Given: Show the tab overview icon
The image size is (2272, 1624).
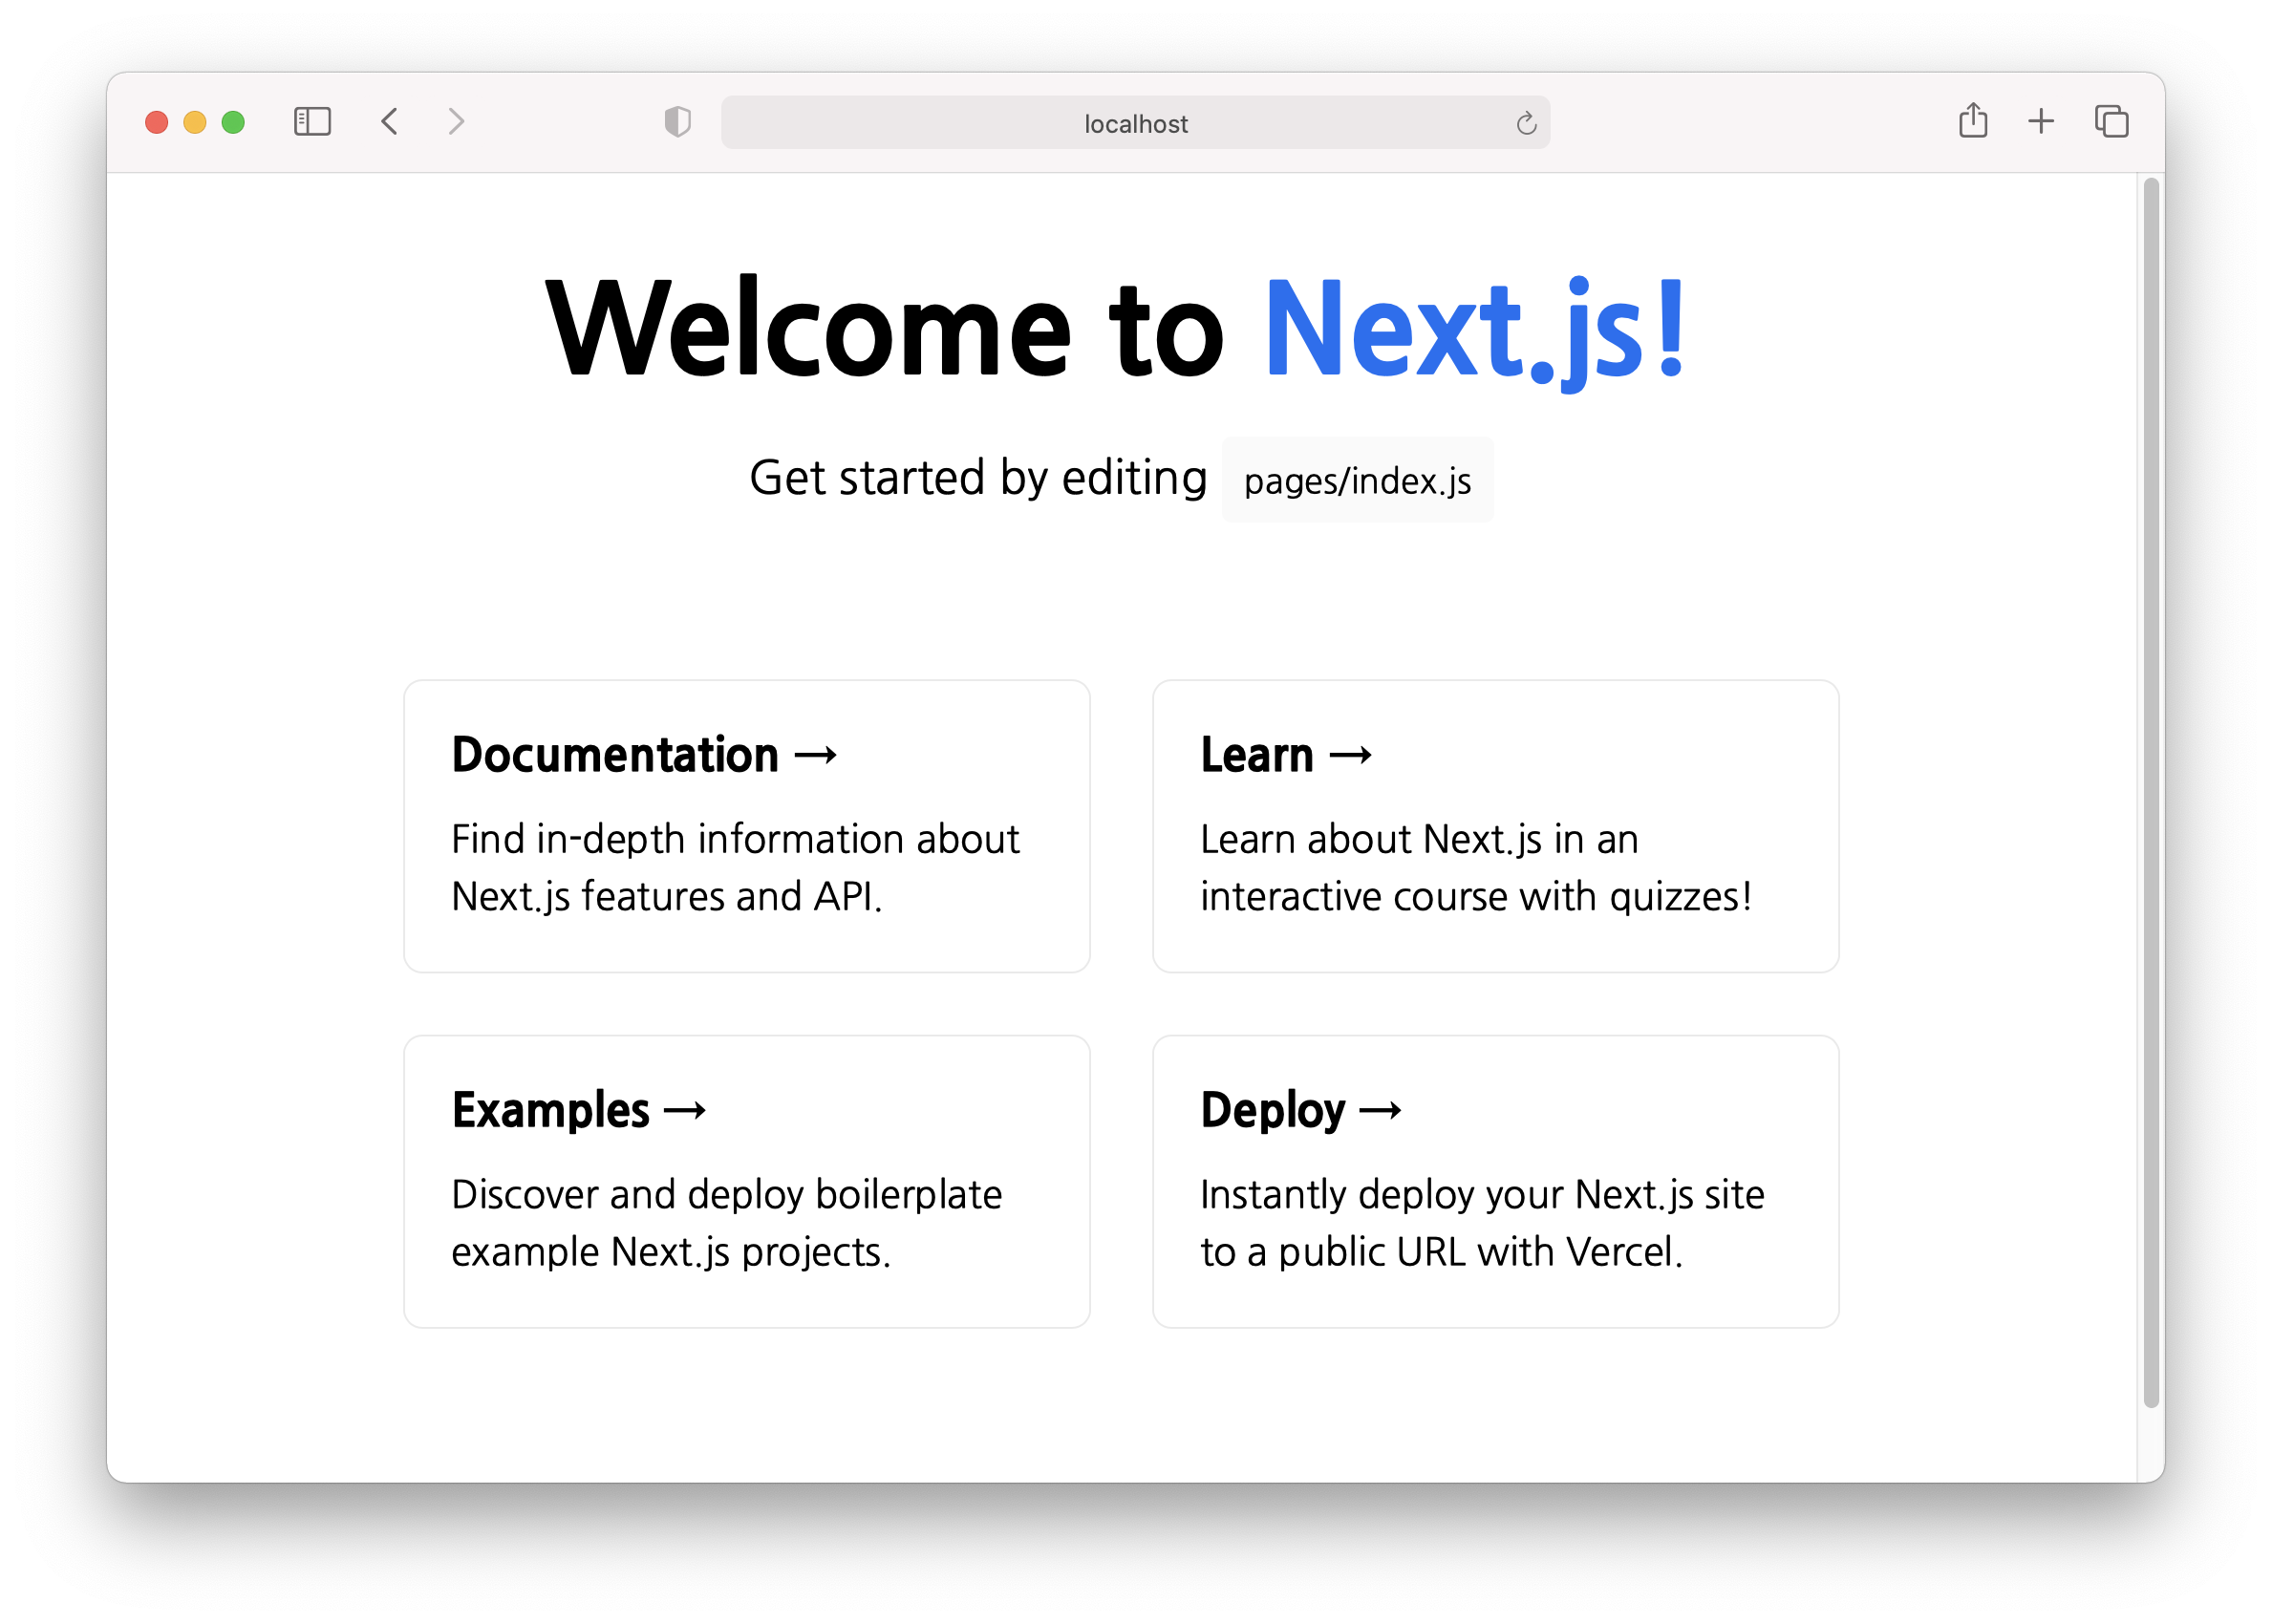Looking at the screenshot, I should 2111,122.
